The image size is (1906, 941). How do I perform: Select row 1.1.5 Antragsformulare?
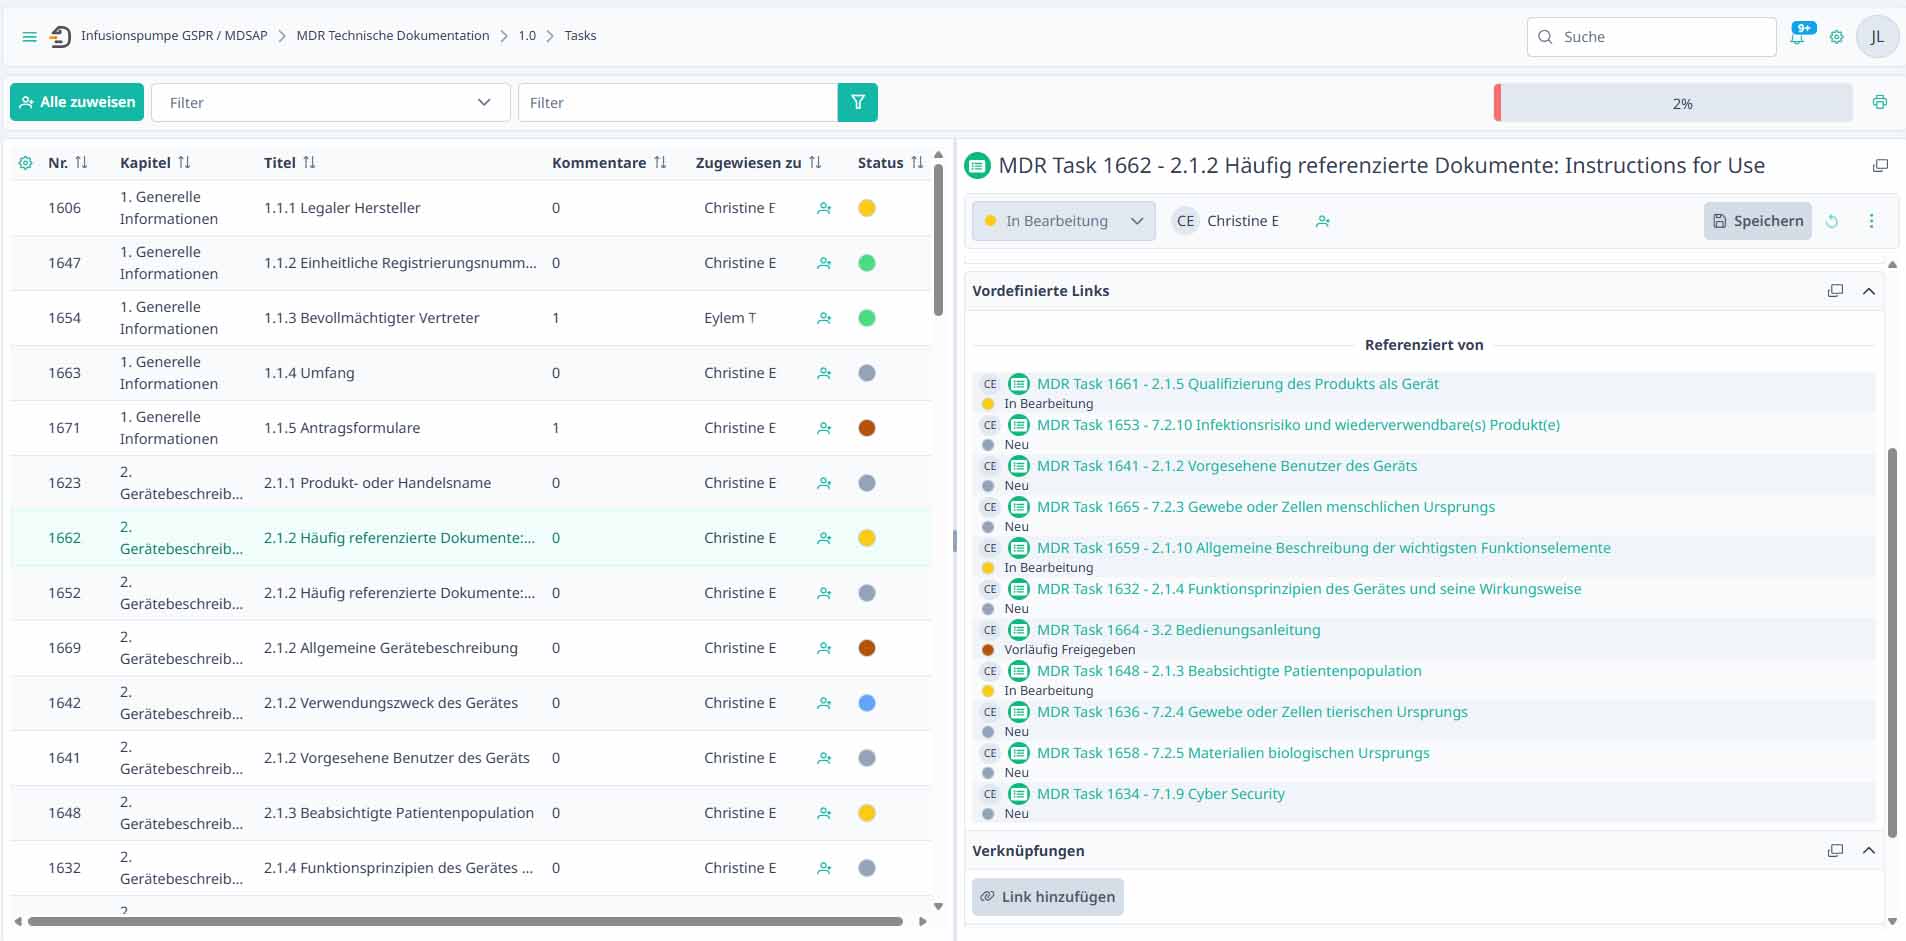(470, 428)
